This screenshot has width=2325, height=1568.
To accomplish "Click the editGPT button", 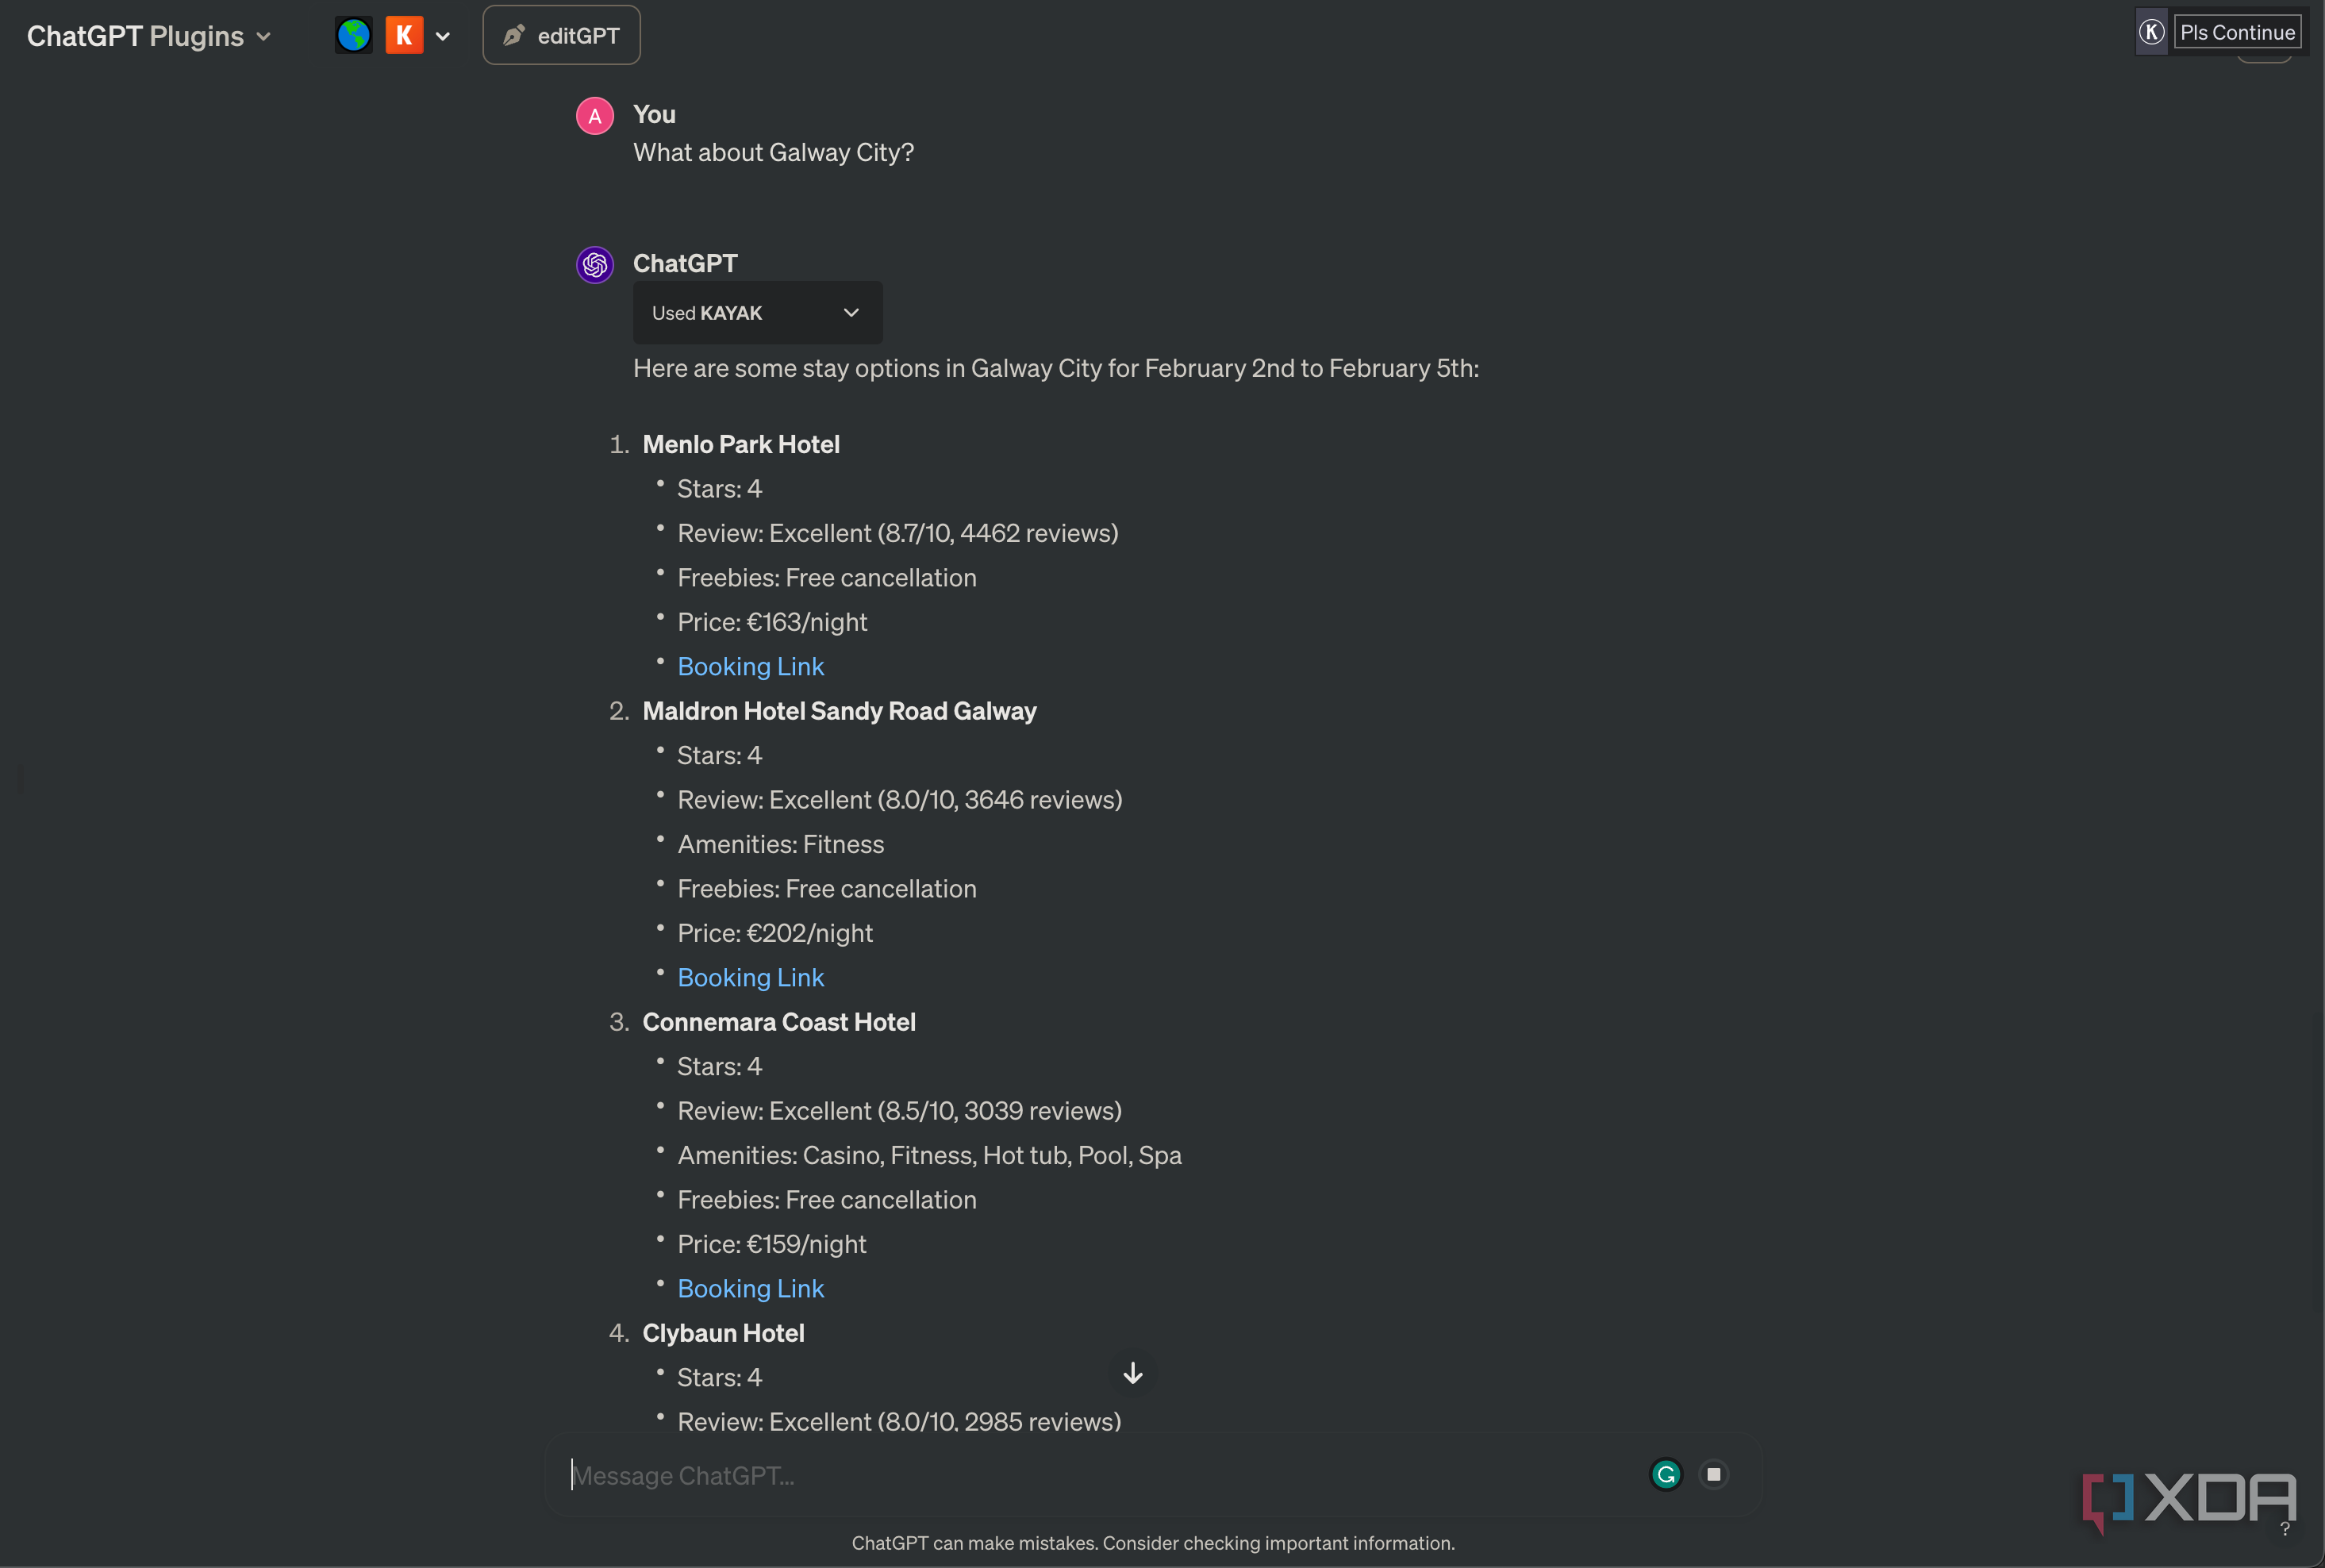I will pyautogui.click(x=561, y=36).
